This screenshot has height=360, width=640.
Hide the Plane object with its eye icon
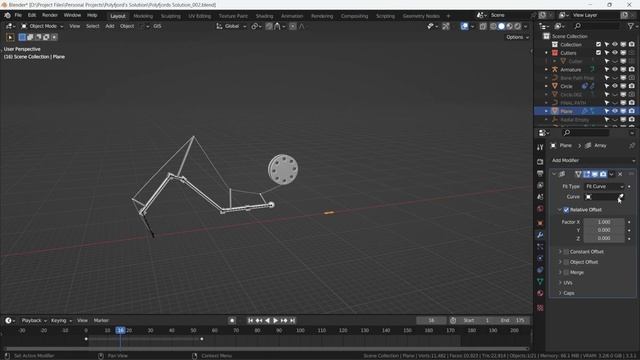(615, 111)
